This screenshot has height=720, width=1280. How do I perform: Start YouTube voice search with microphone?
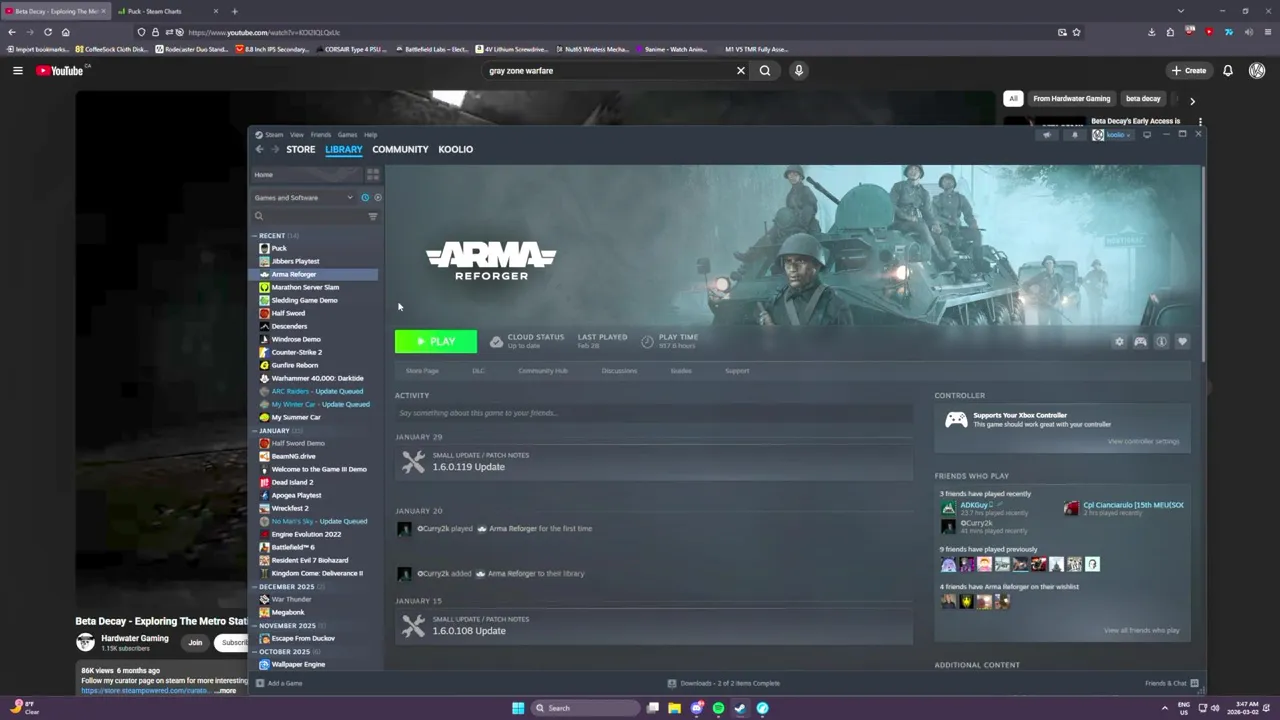[x=798, y=70]
